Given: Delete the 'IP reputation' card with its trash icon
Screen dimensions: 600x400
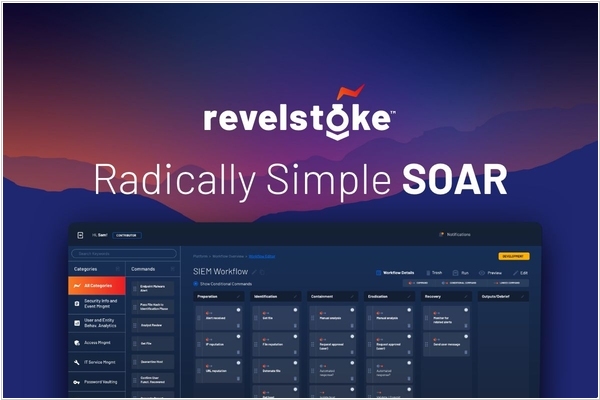Looking at the screenshot, I should [238, 352].
